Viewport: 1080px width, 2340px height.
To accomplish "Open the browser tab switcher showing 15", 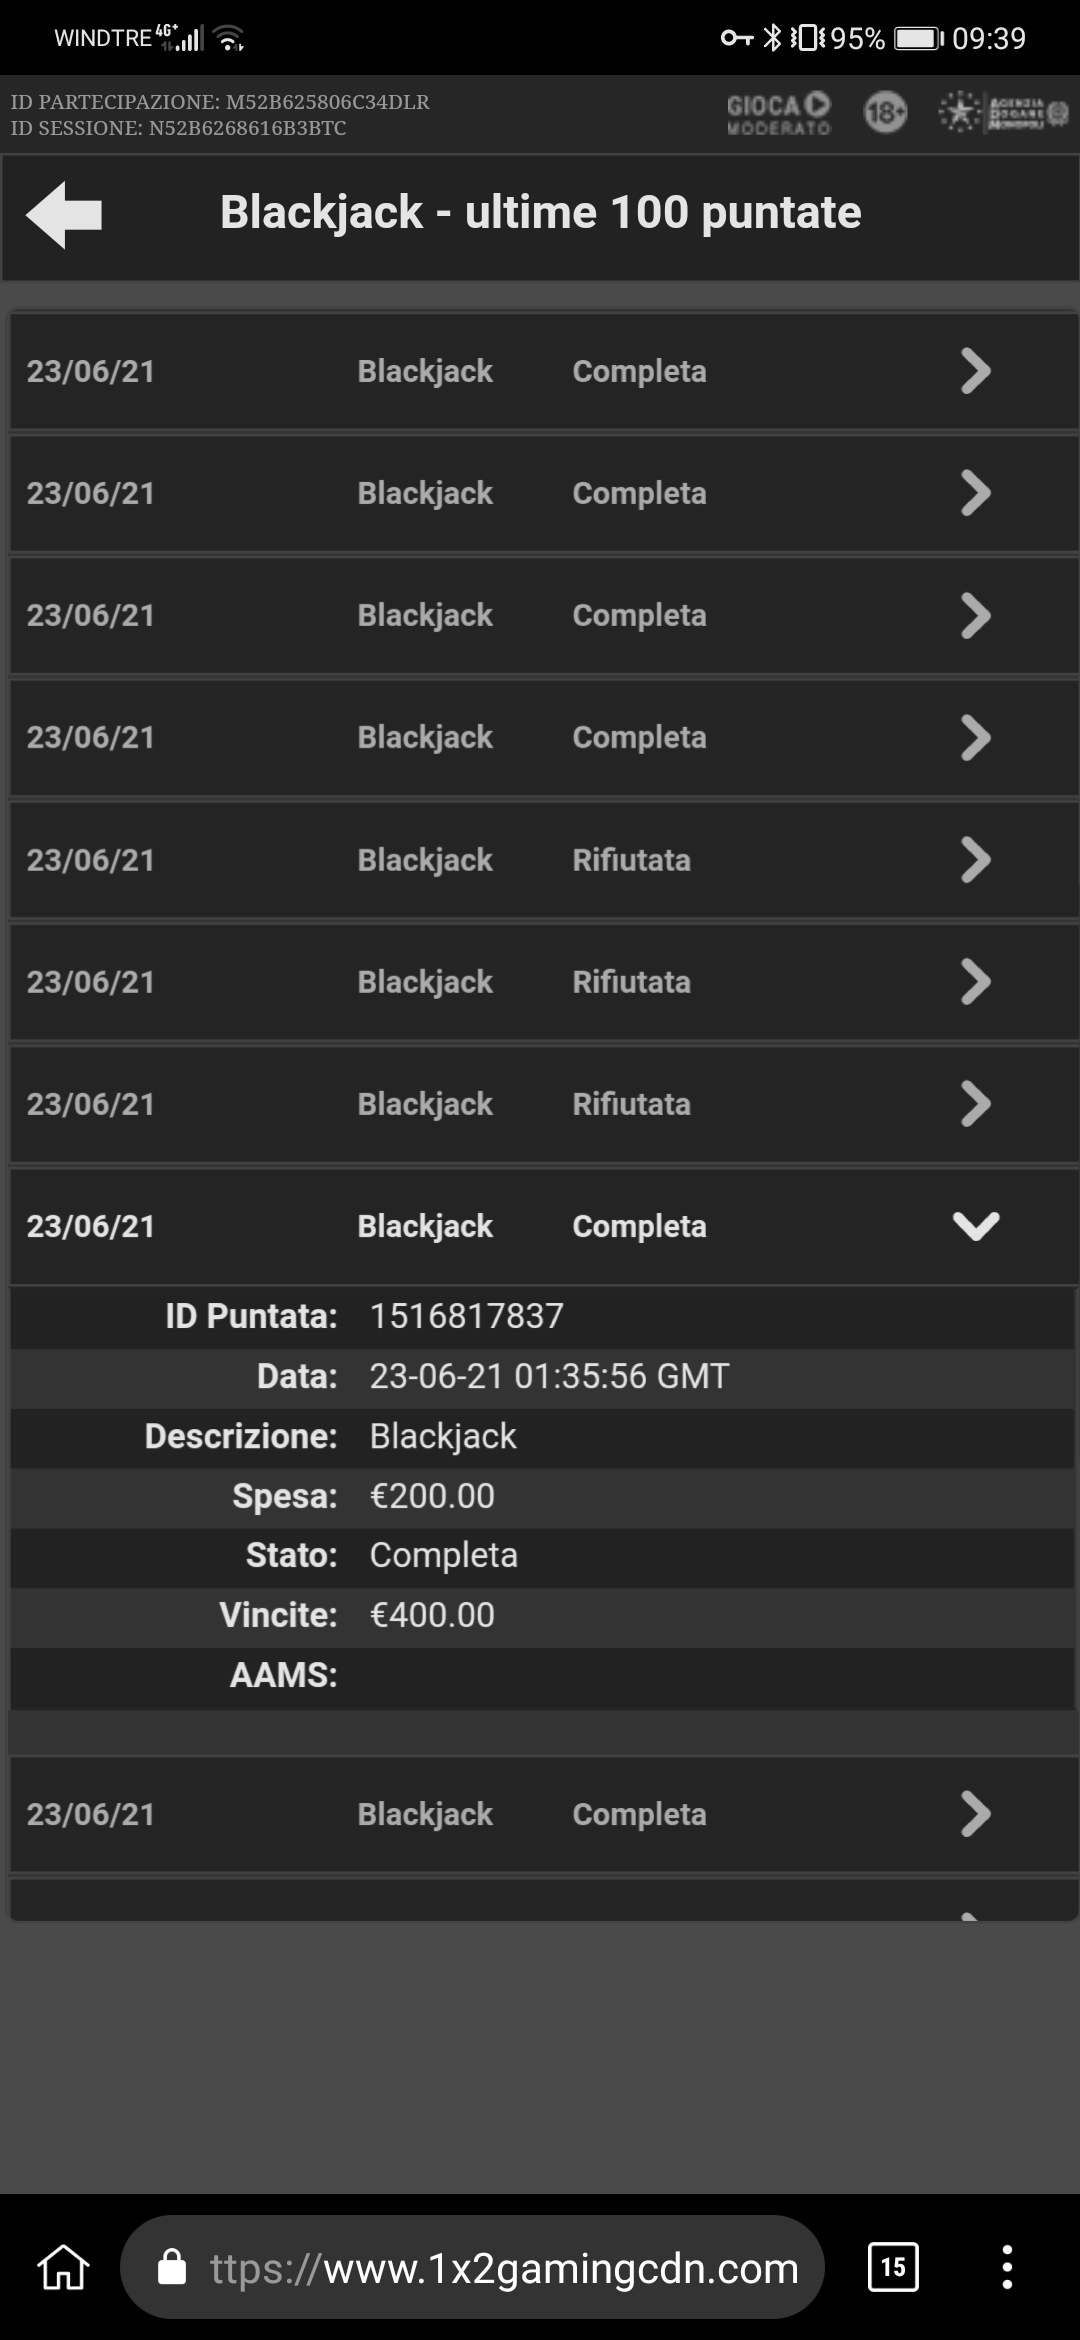I will pos(893,2266).
